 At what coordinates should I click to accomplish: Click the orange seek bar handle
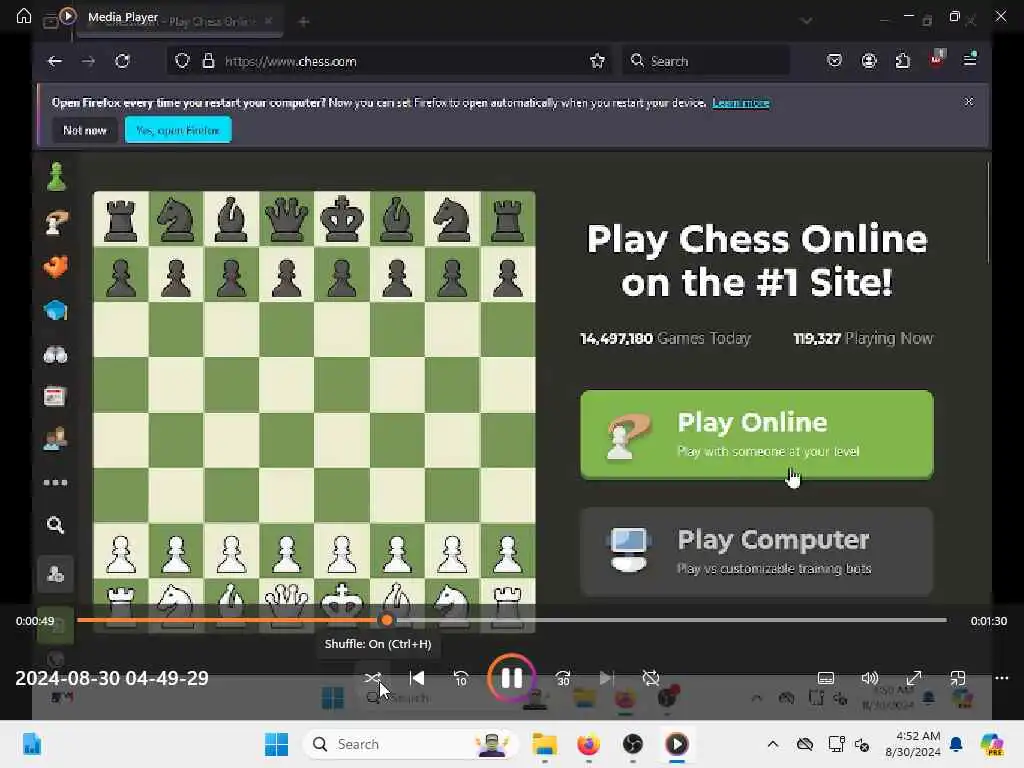[387, 620]
